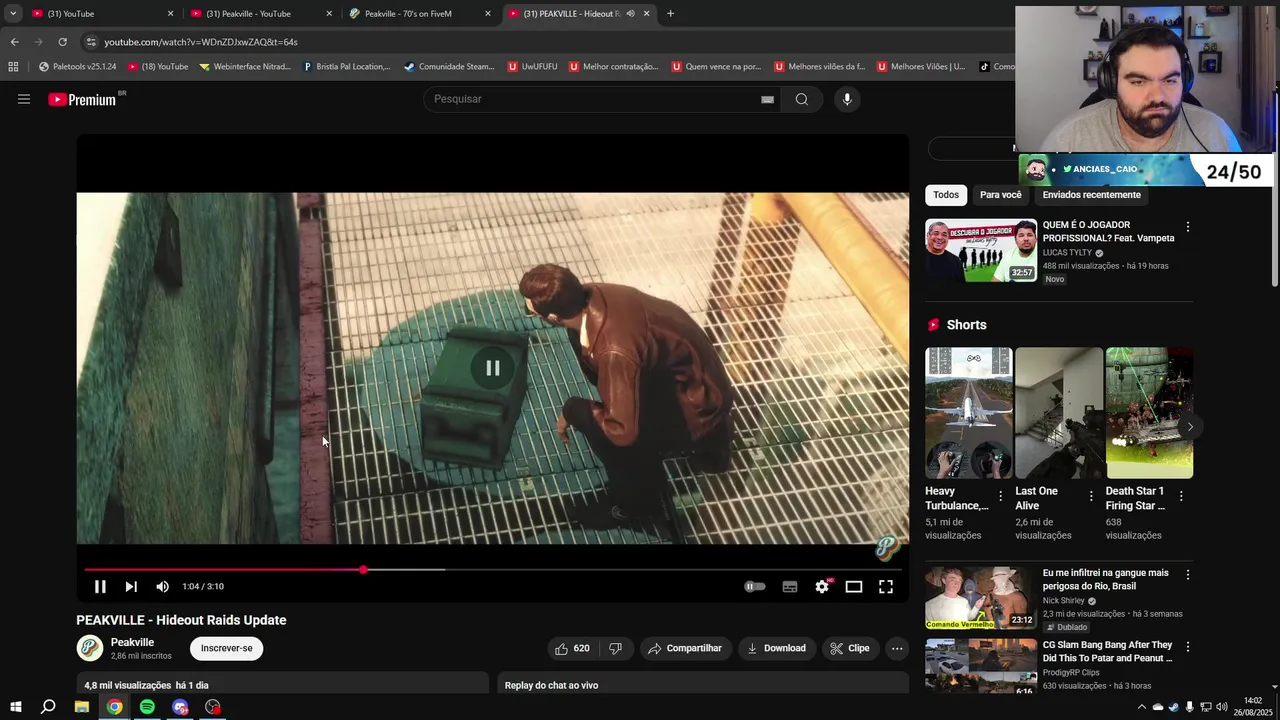The image size is (1280, 720).
Task: Seek on the video progress bar
Action: click(493, 570)
